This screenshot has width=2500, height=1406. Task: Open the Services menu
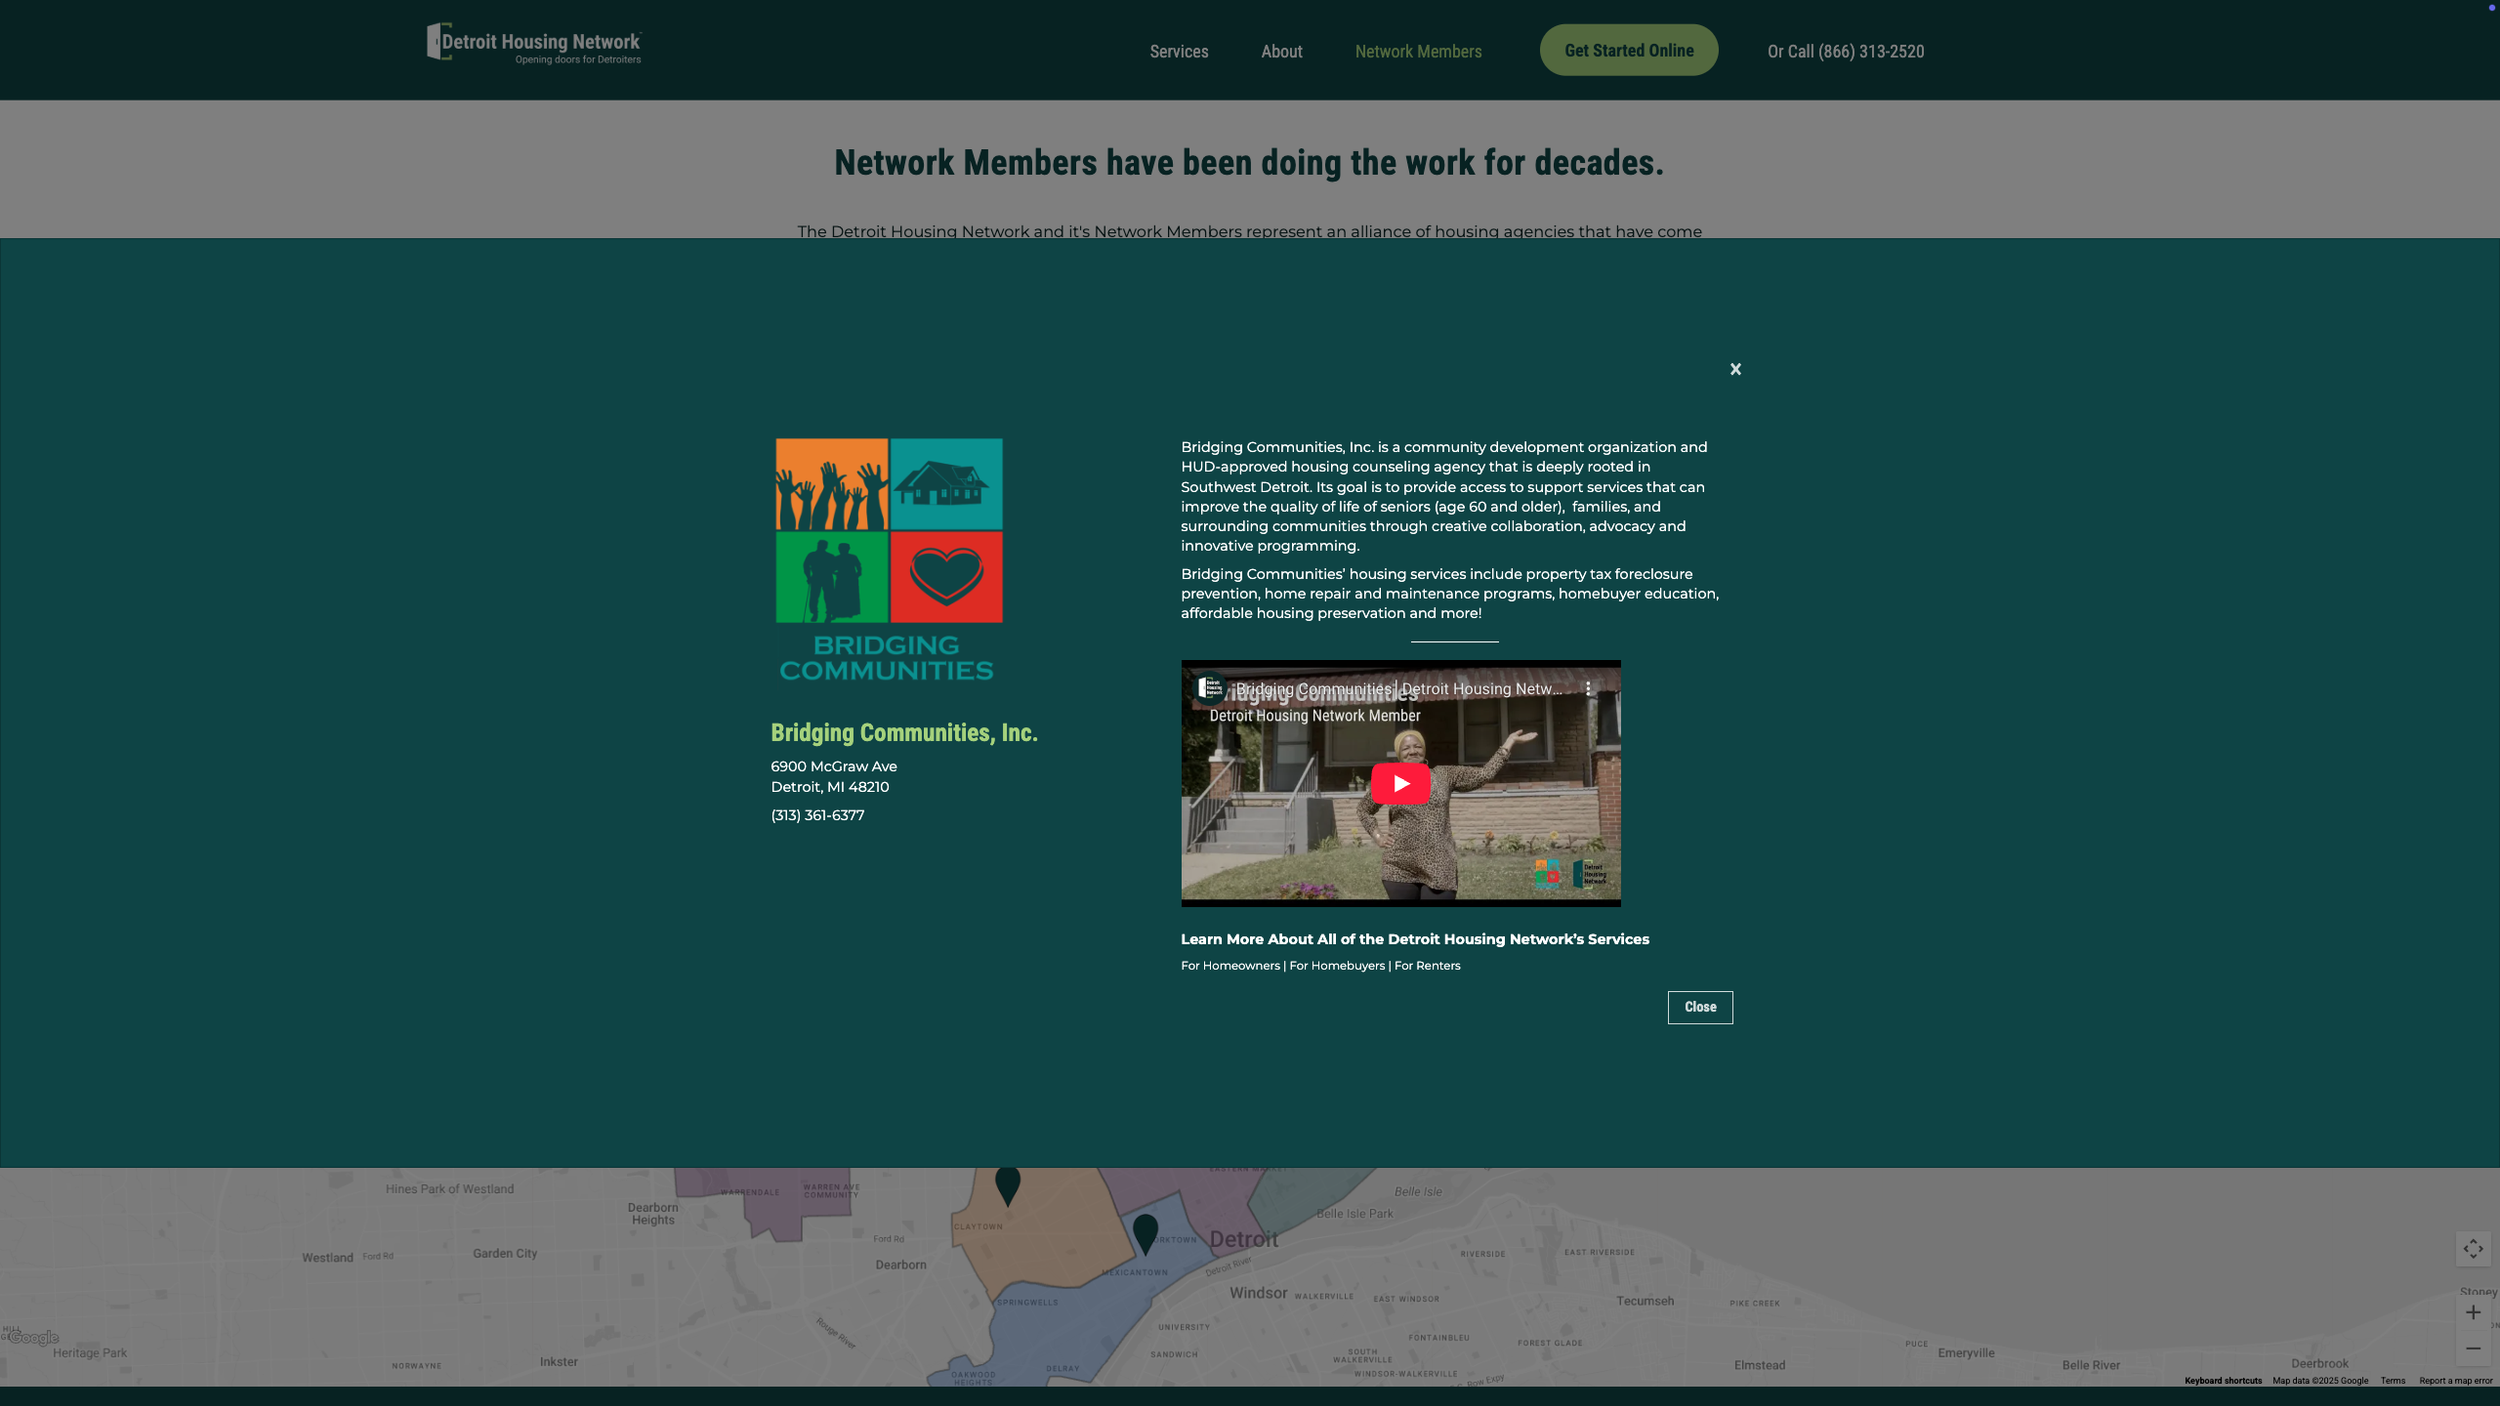coord(1178,51)
